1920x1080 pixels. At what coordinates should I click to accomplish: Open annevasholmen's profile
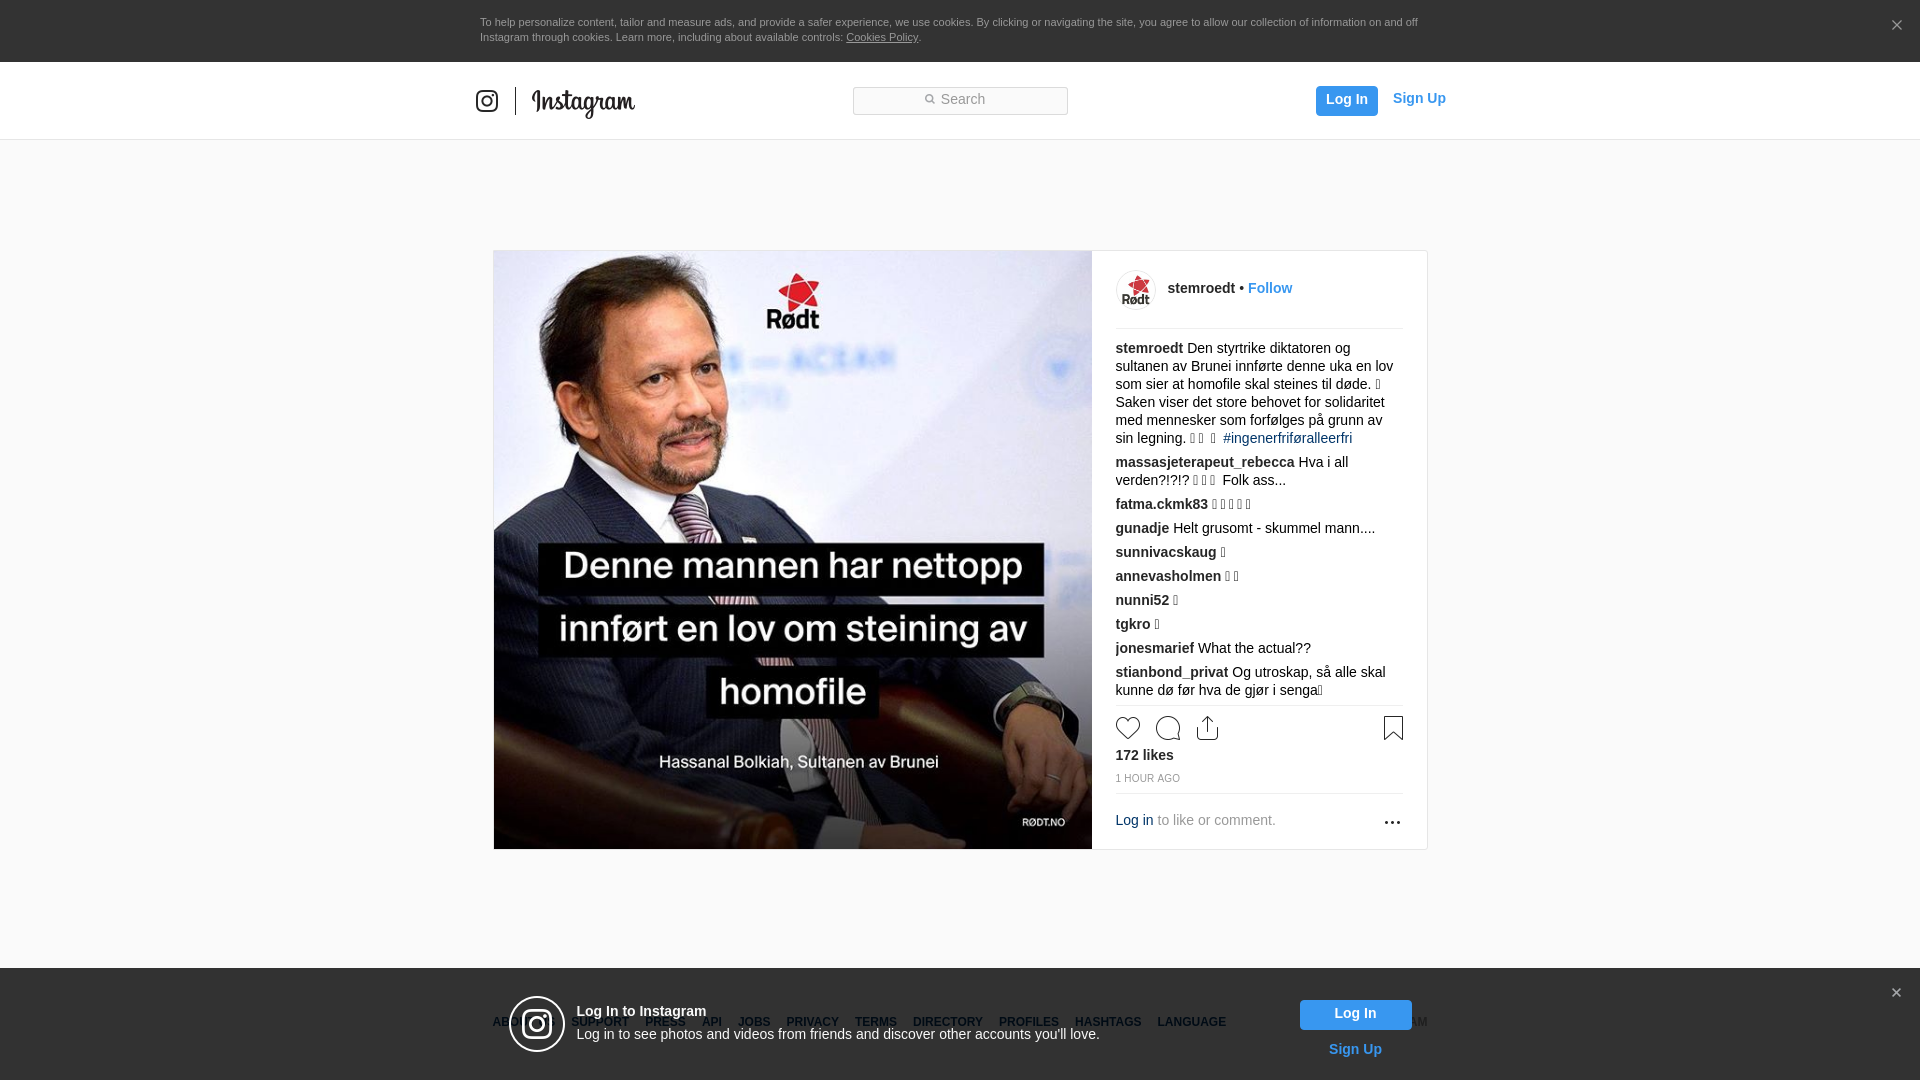(1168, 576)
